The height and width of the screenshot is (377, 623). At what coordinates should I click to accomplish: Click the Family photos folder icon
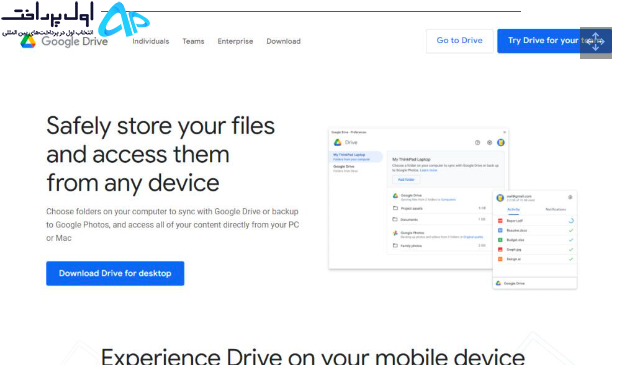click(395, 246)
